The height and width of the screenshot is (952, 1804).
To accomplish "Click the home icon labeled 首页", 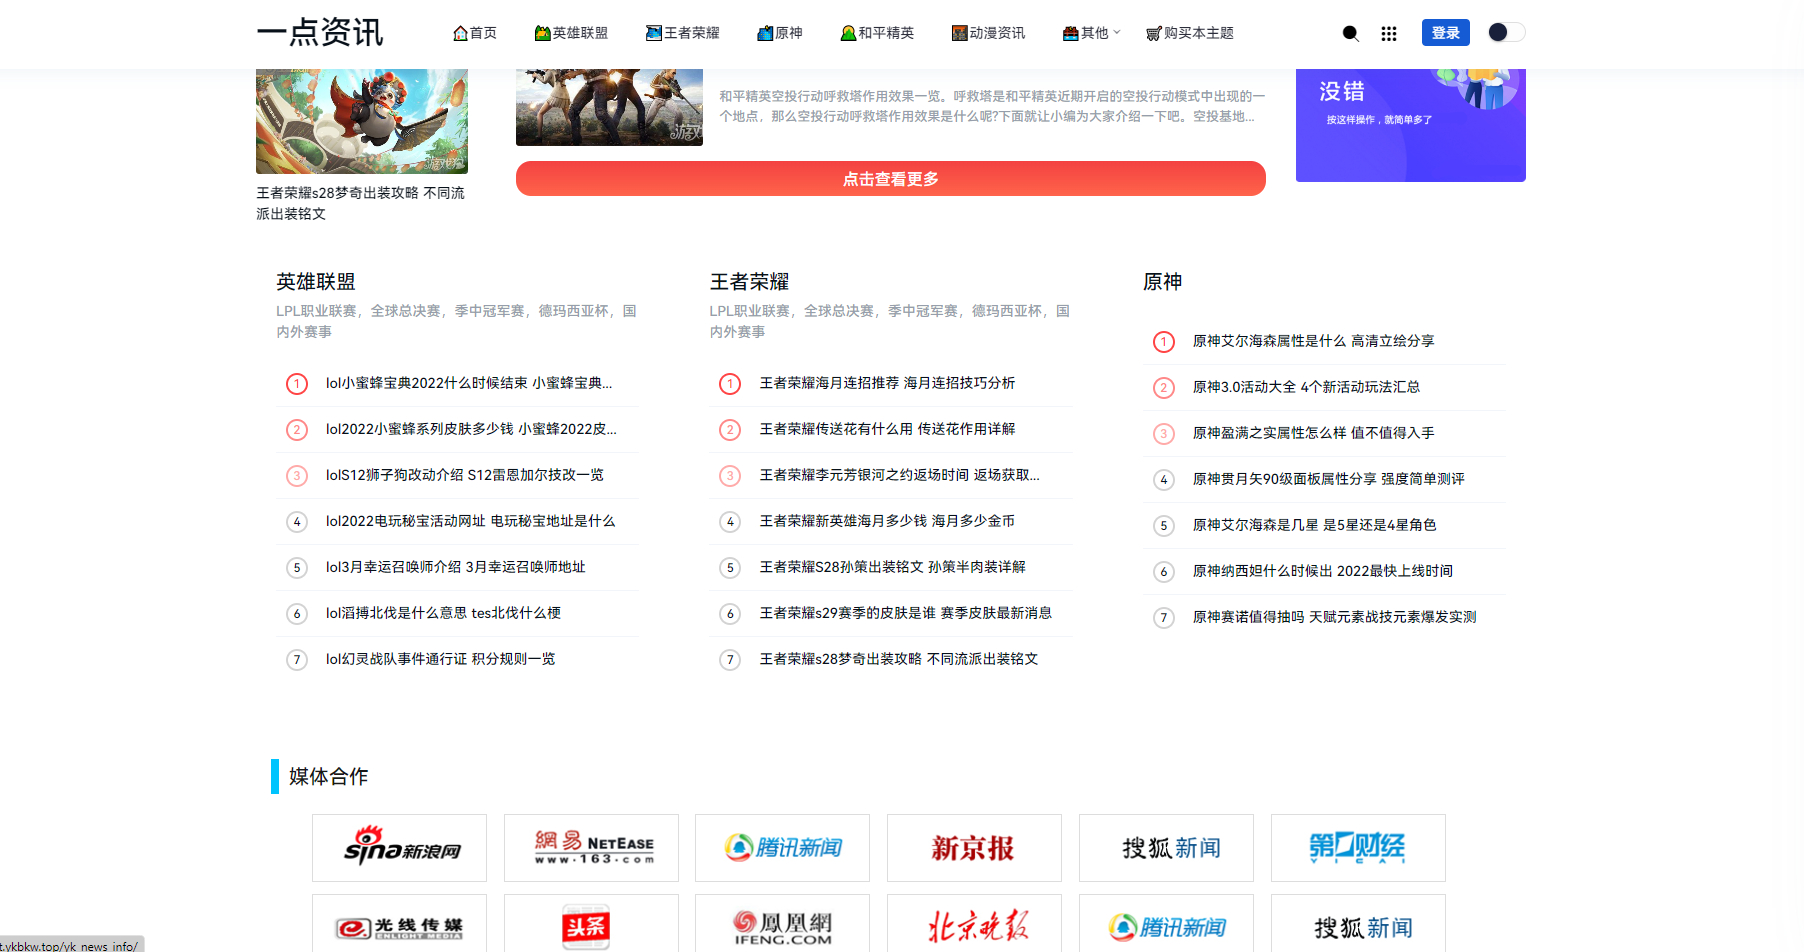I will pos(475,33).
